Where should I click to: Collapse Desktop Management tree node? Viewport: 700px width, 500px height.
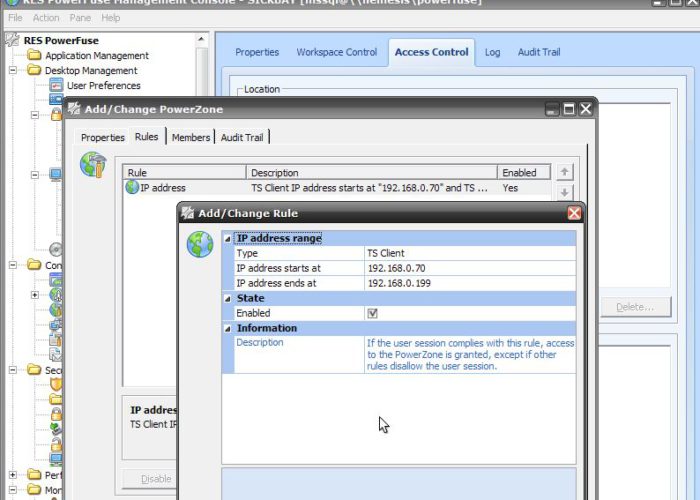13,70
